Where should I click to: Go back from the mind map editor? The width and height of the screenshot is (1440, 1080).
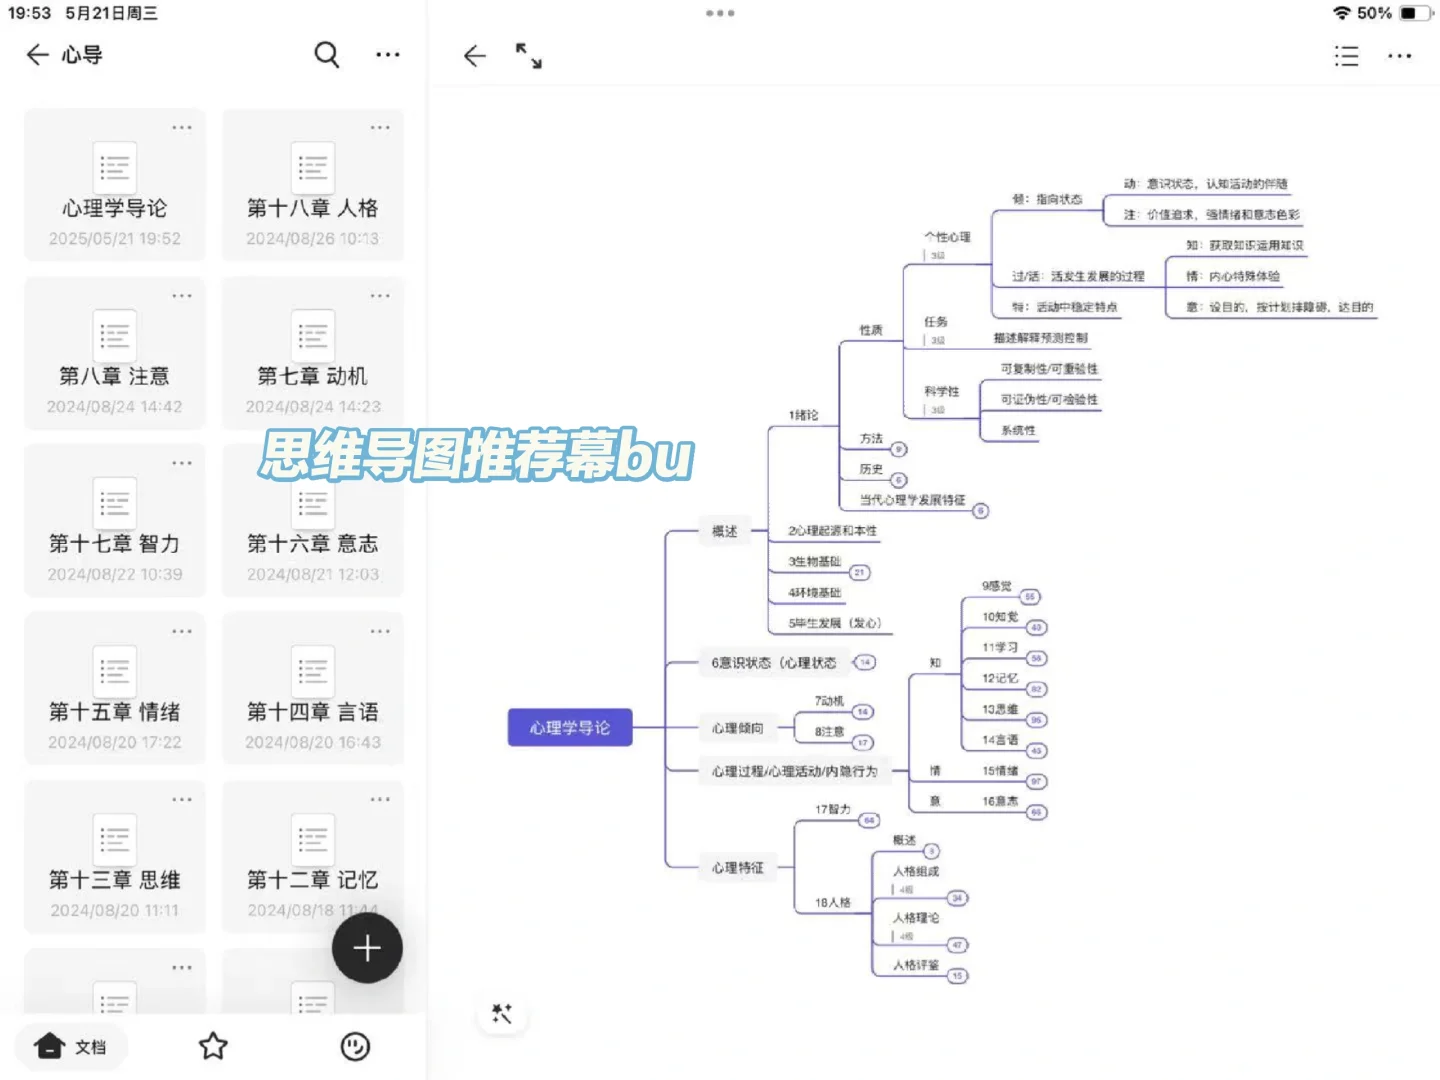[474, 56]
